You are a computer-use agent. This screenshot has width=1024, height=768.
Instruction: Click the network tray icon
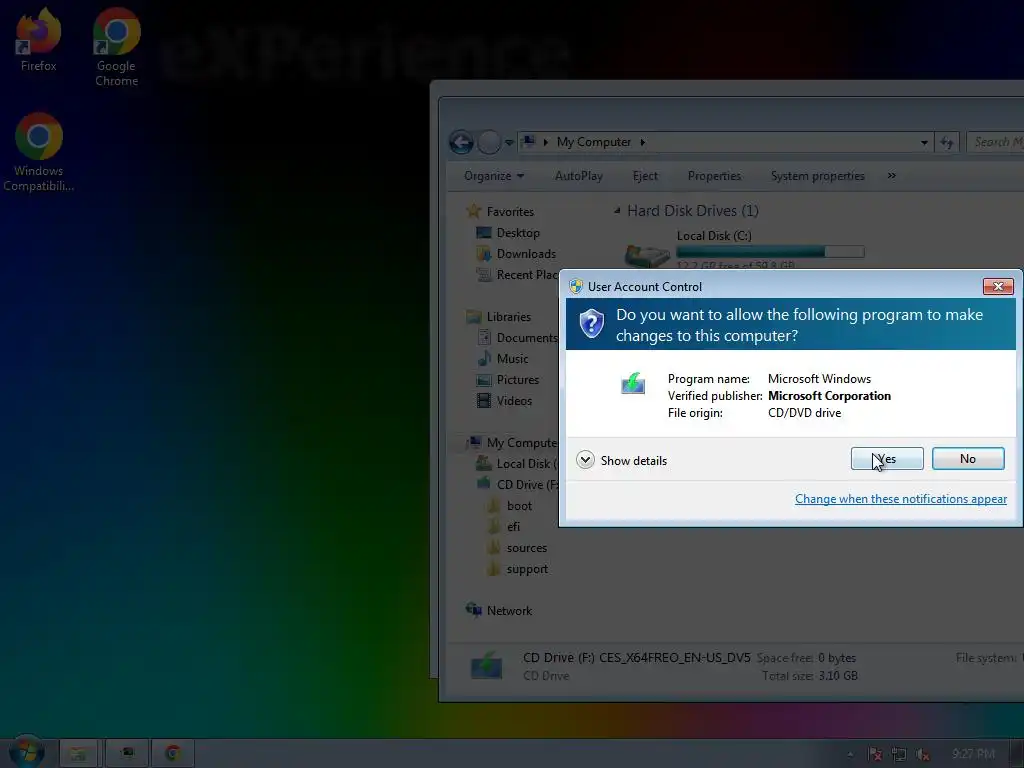[x=899, y=754]
